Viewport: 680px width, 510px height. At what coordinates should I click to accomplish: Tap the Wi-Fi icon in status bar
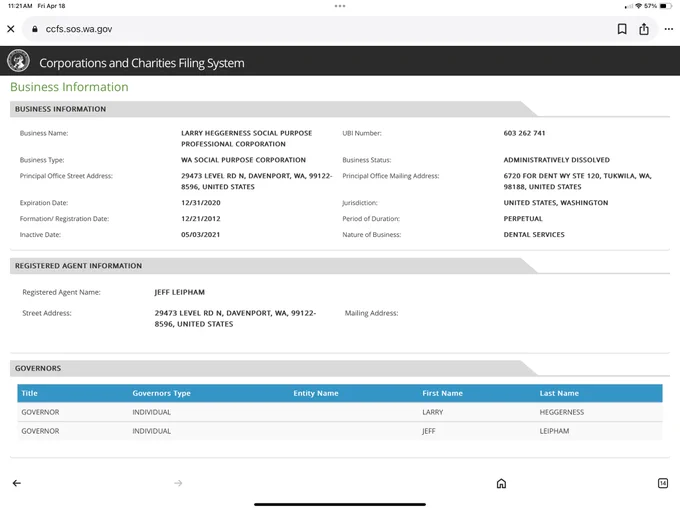pyautogui.click(x=638, y=6)
